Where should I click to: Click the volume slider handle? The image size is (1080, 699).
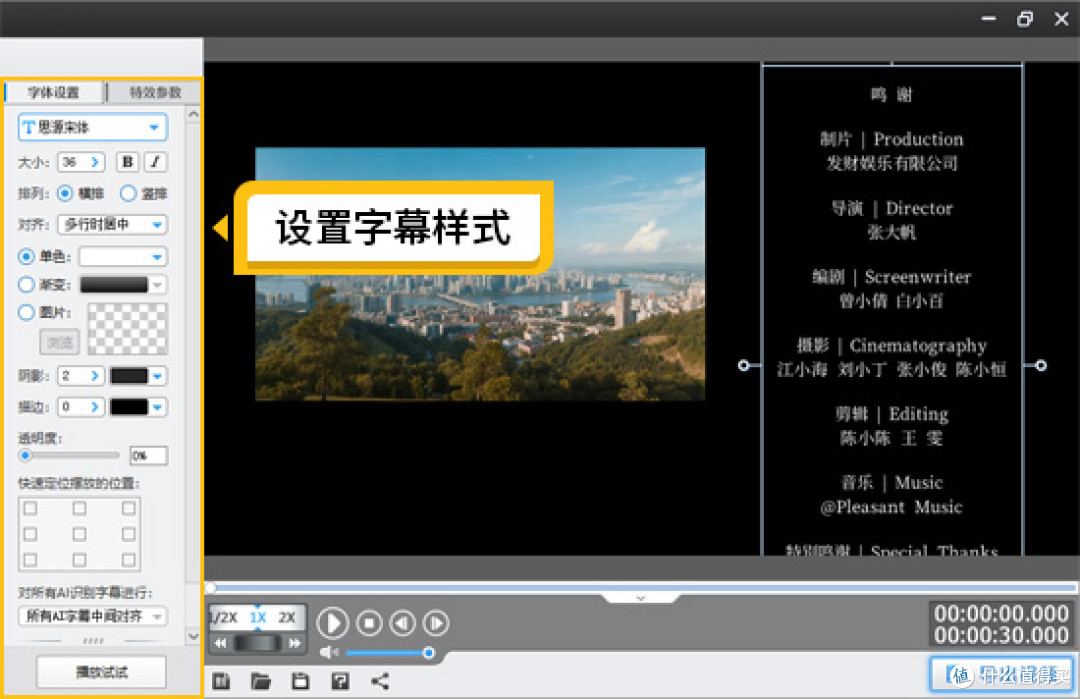pos(428,652)
